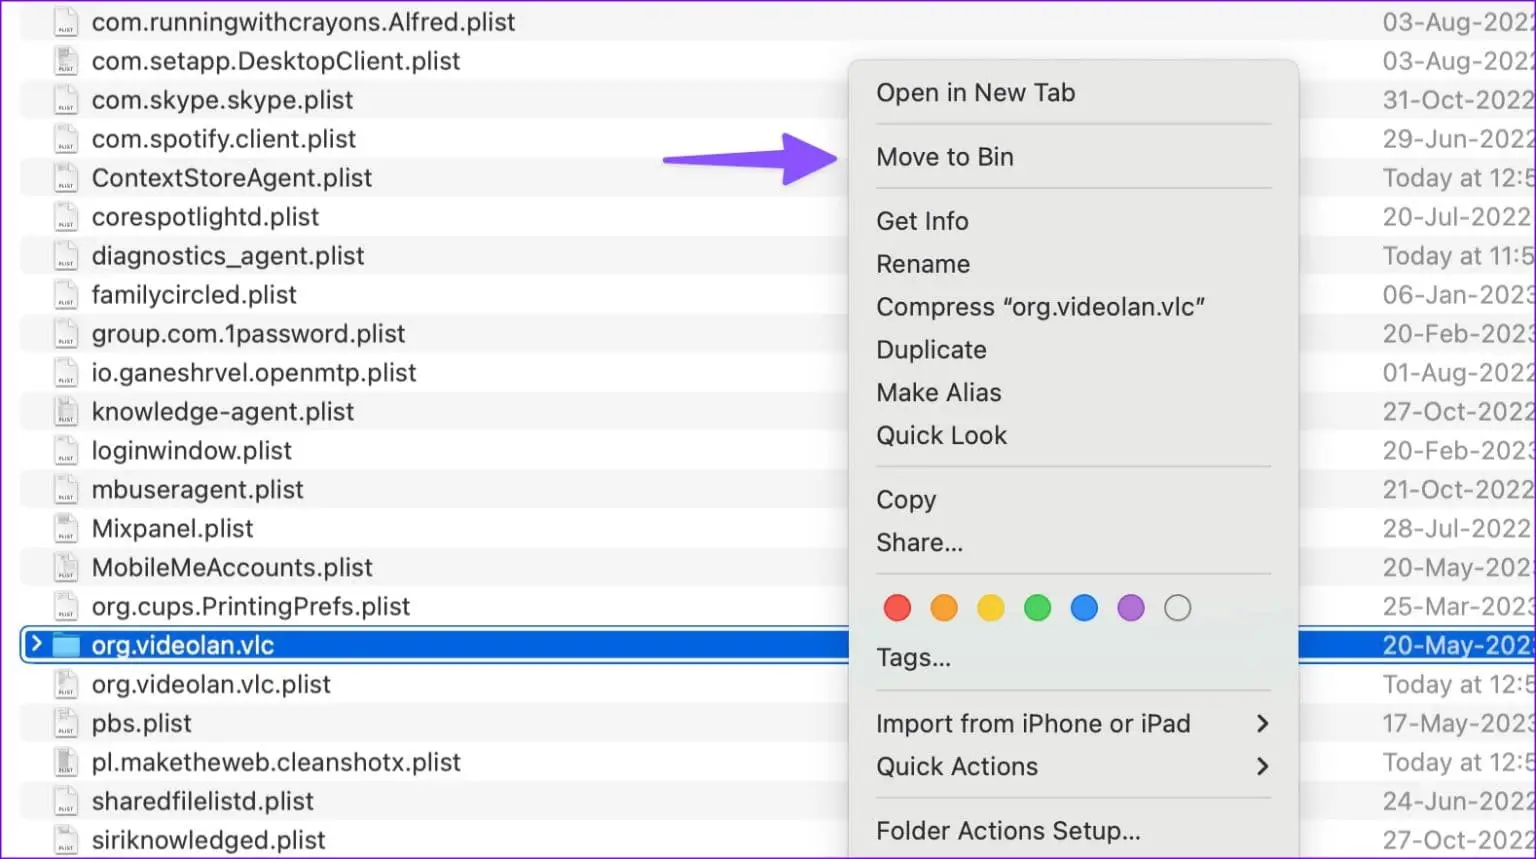Viewport: 1536px width, 859px height.
Task: Apply the yellow tag color
Action: tap(991, 608)
